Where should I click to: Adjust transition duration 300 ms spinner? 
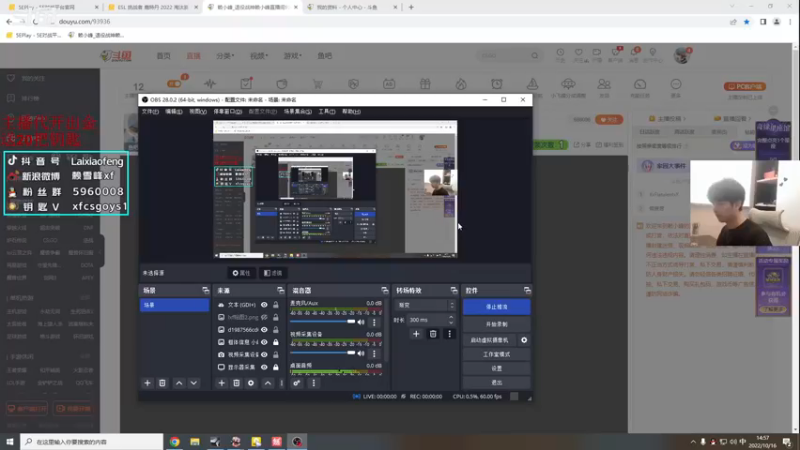(x=431, y=320)
